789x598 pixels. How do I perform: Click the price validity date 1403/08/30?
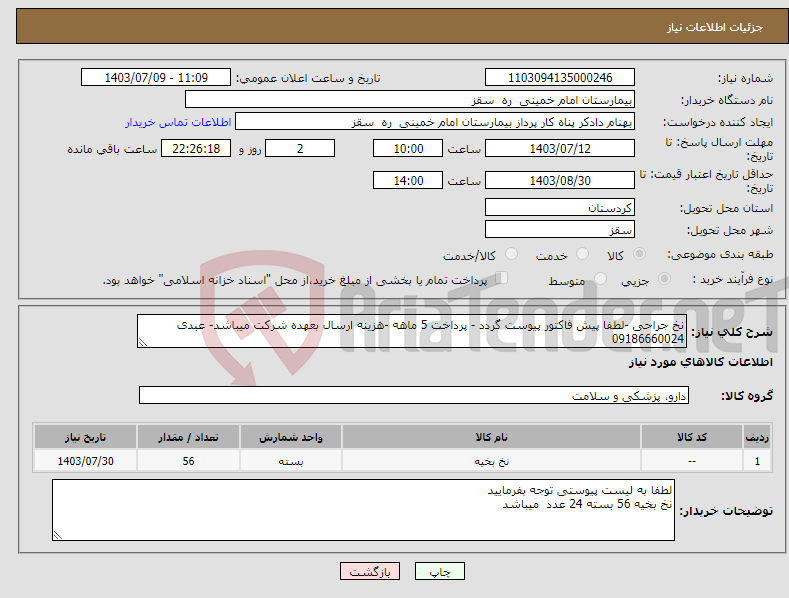(560, 180)
